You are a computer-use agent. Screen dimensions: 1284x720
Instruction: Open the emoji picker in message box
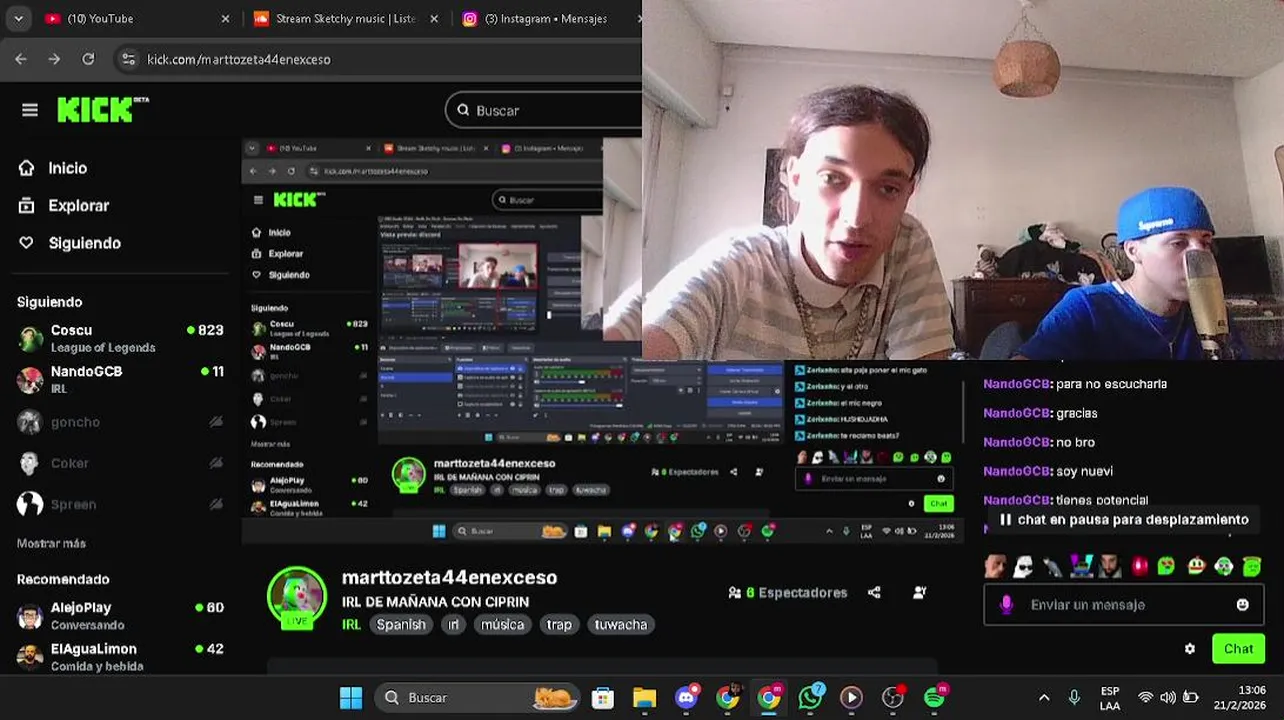click(1242, 604)
